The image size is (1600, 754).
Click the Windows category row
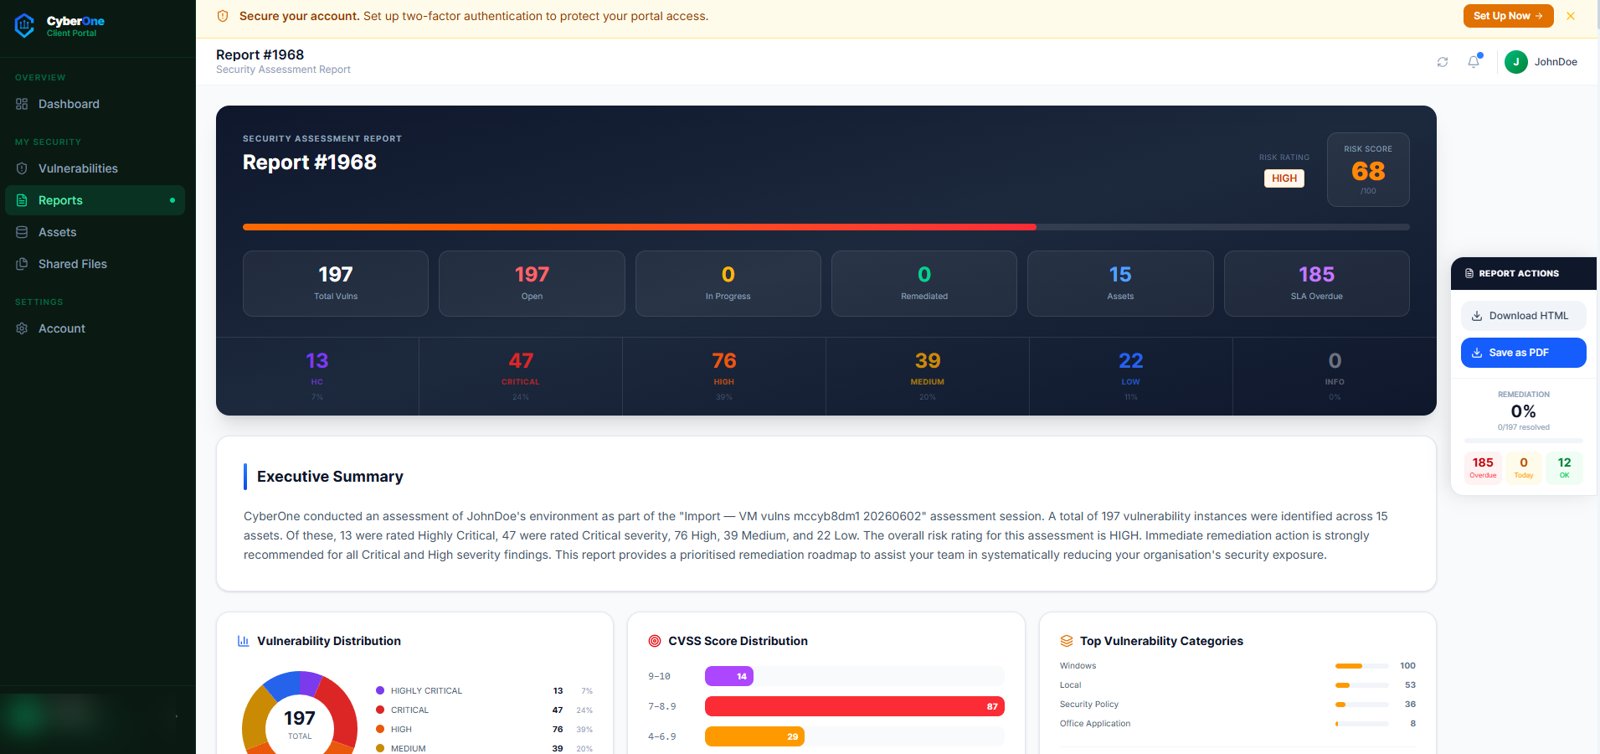click(1238, 666)
